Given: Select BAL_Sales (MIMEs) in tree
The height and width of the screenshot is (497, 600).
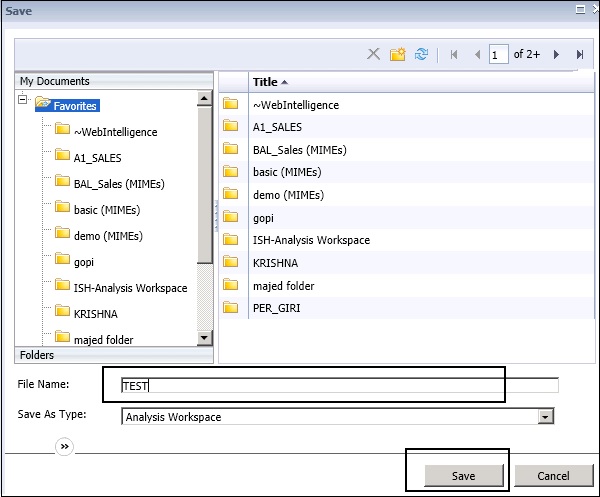Looking at the screenshot, I should [119, 184].
